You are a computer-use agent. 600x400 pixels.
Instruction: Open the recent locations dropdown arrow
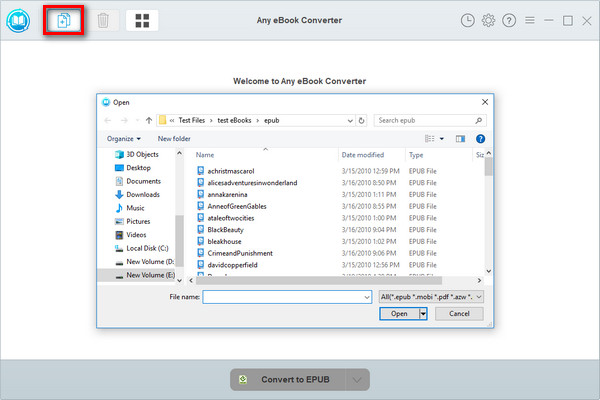click(x=137, y=120)
